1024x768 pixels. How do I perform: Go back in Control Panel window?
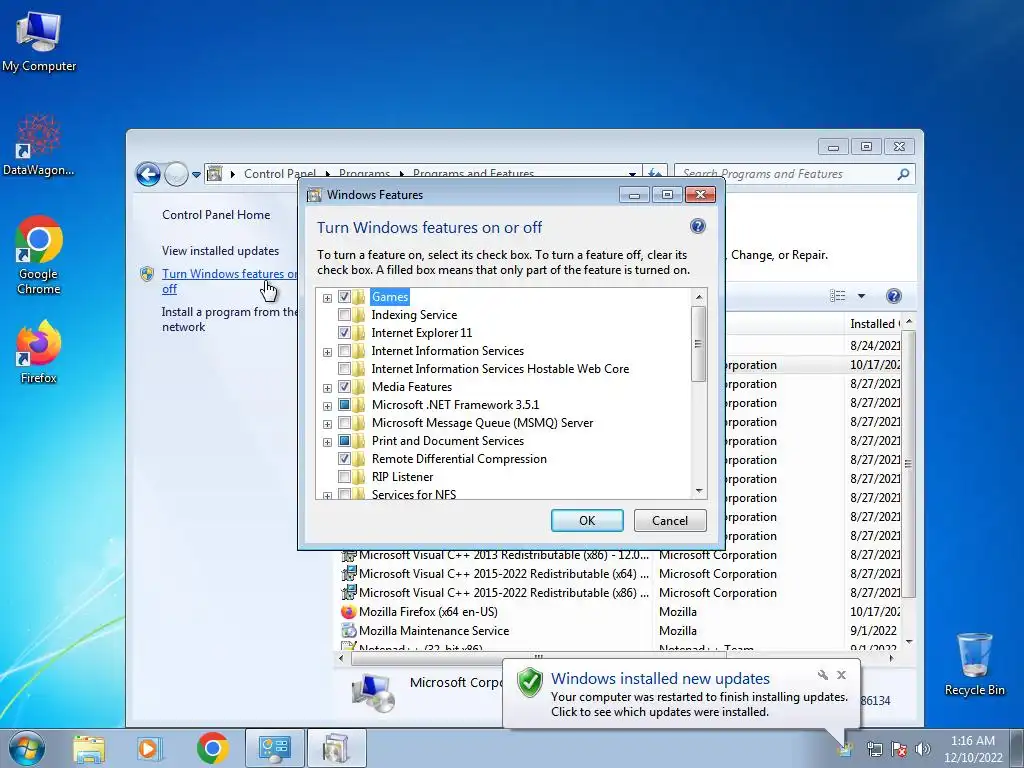click(x=148, y=174)
